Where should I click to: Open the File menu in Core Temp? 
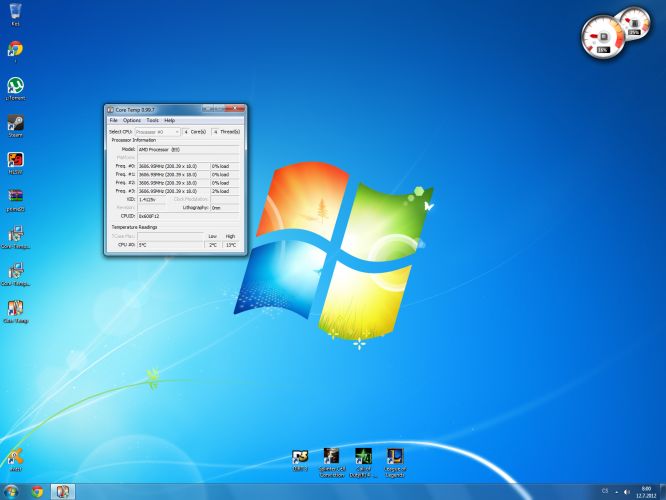pos(113,121)
